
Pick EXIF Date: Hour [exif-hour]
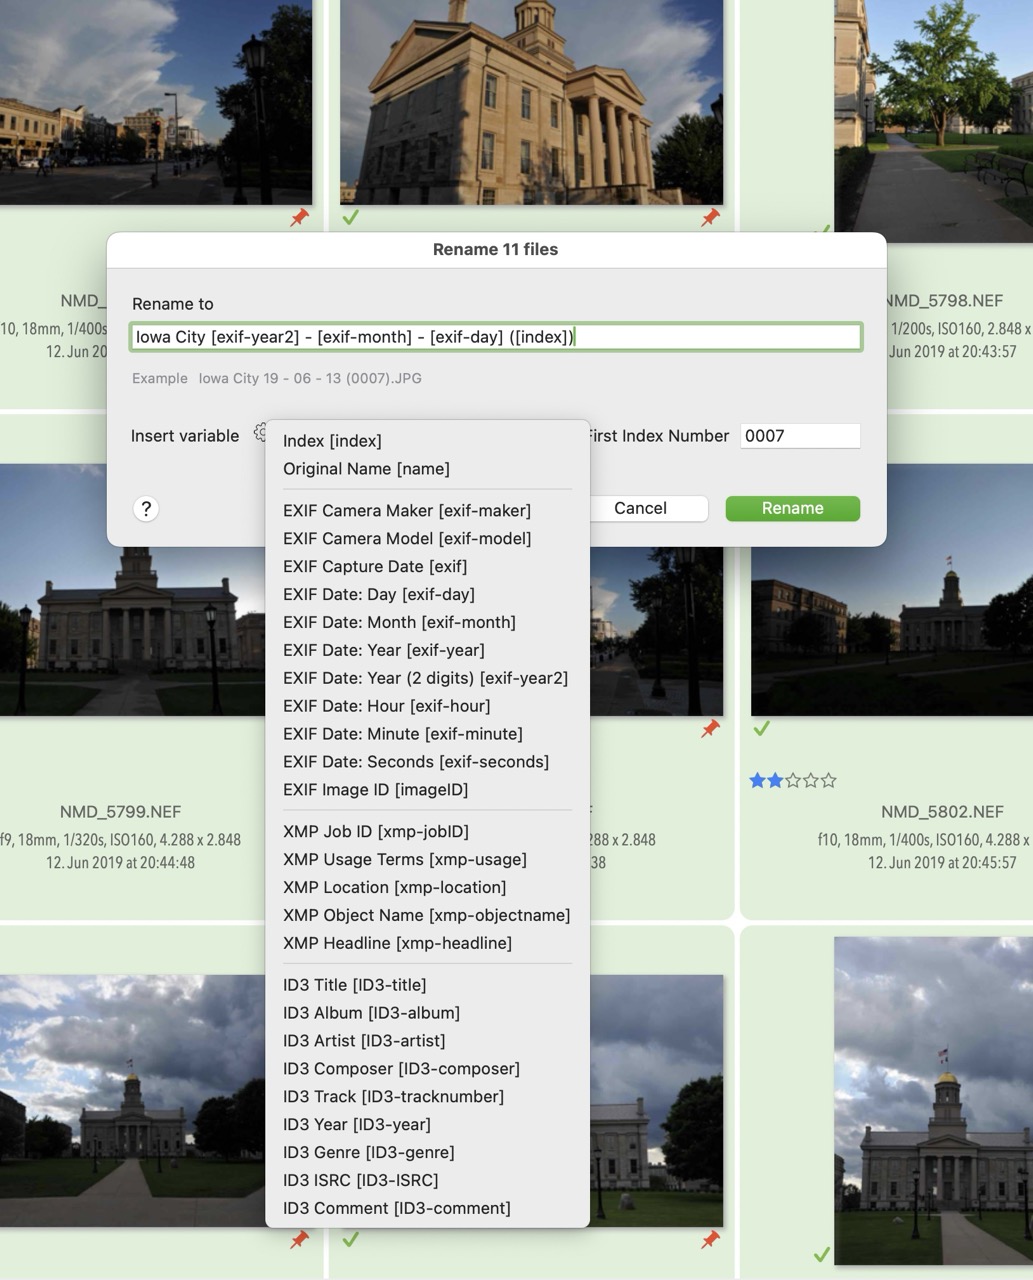click(386, 706)
